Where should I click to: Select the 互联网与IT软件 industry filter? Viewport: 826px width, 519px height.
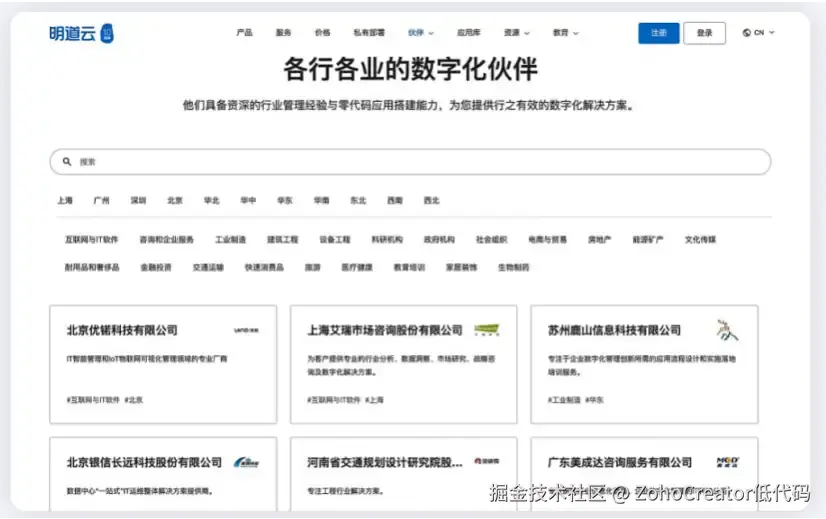[x=92, y=240]
